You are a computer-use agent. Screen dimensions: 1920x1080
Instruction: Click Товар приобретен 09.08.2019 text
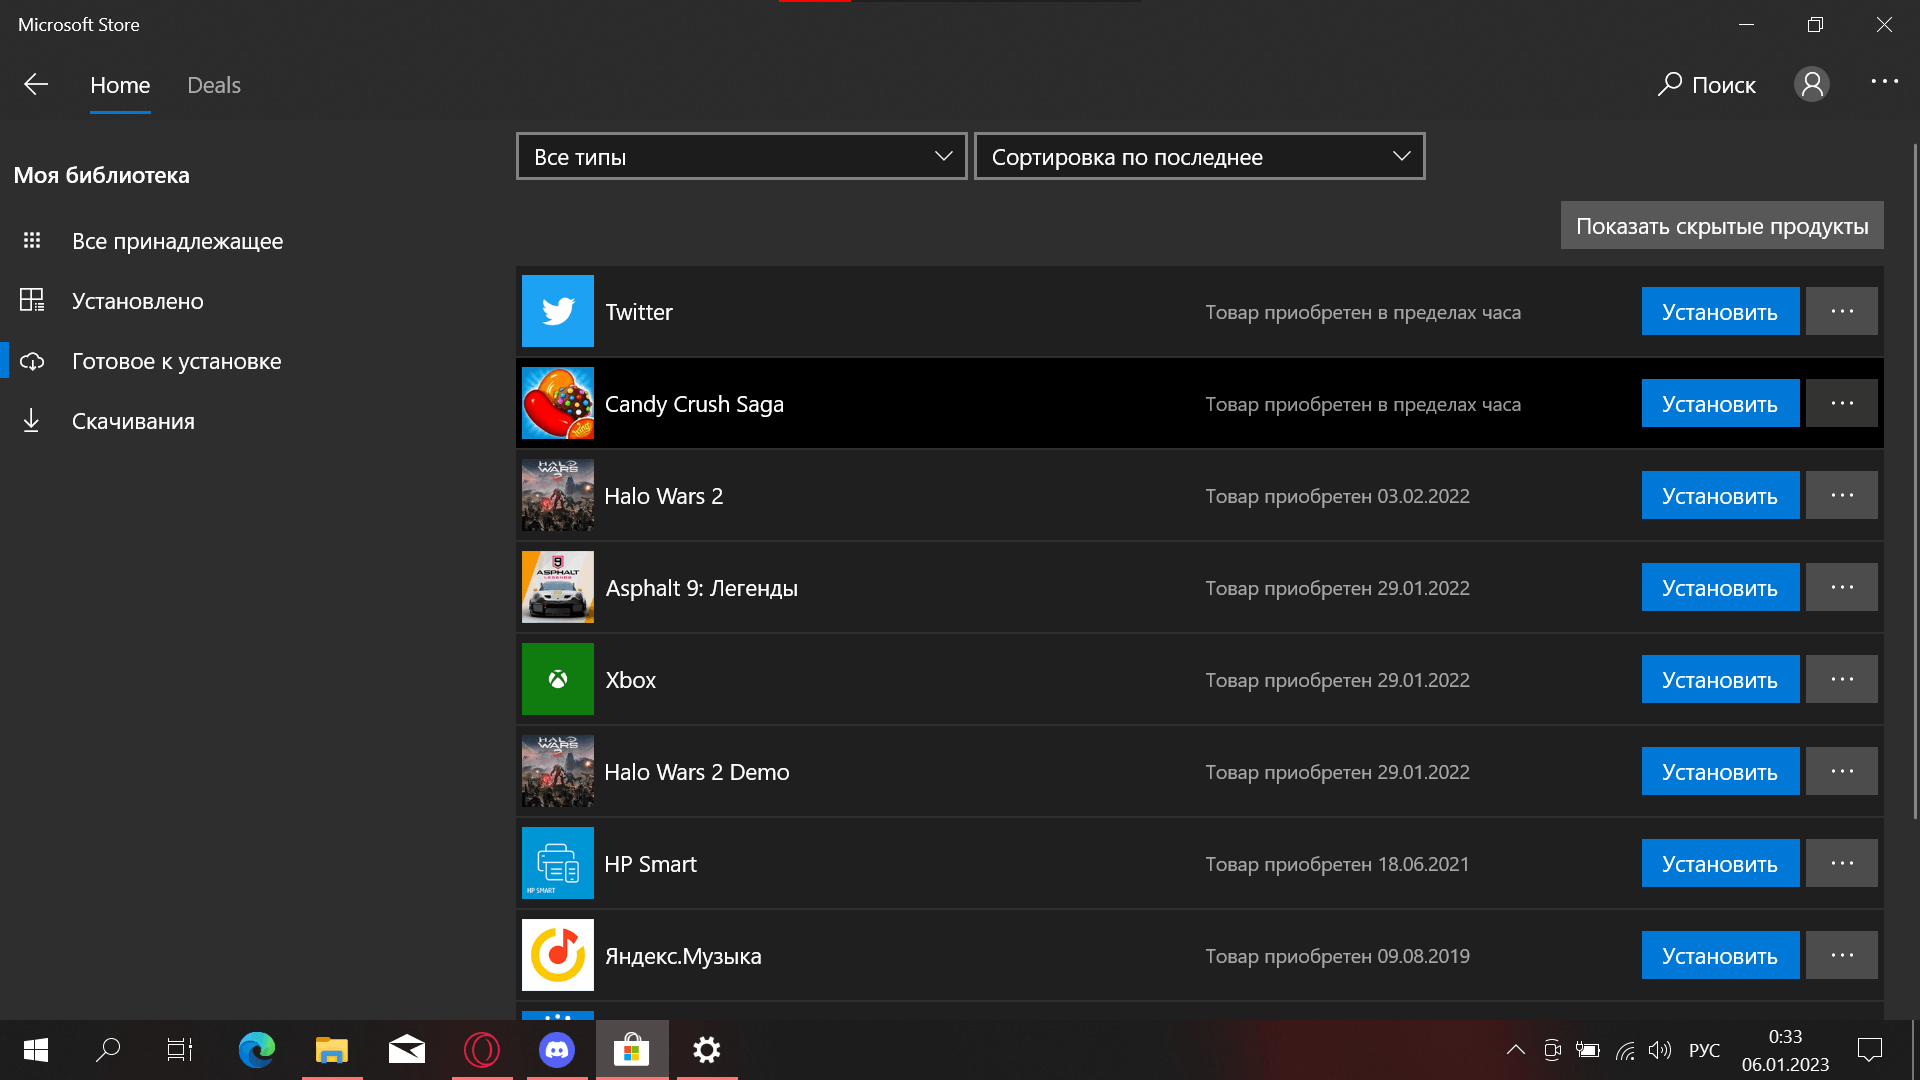(1337, 956)
